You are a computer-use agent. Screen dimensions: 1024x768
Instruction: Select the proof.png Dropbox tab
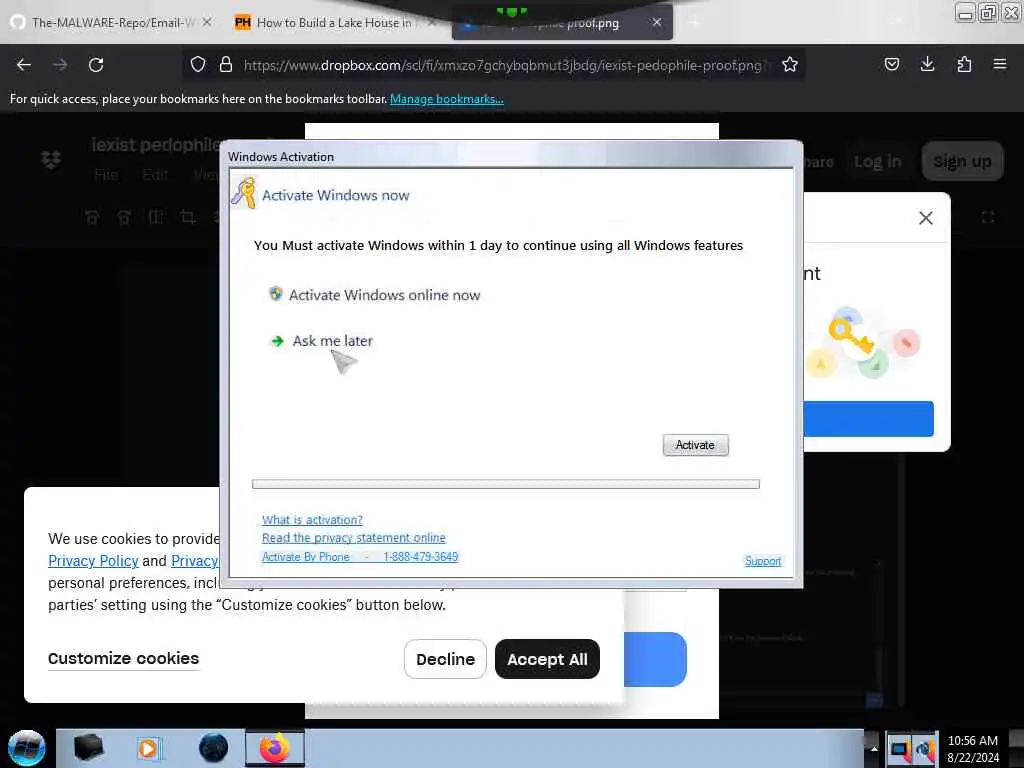coord(562,24)
